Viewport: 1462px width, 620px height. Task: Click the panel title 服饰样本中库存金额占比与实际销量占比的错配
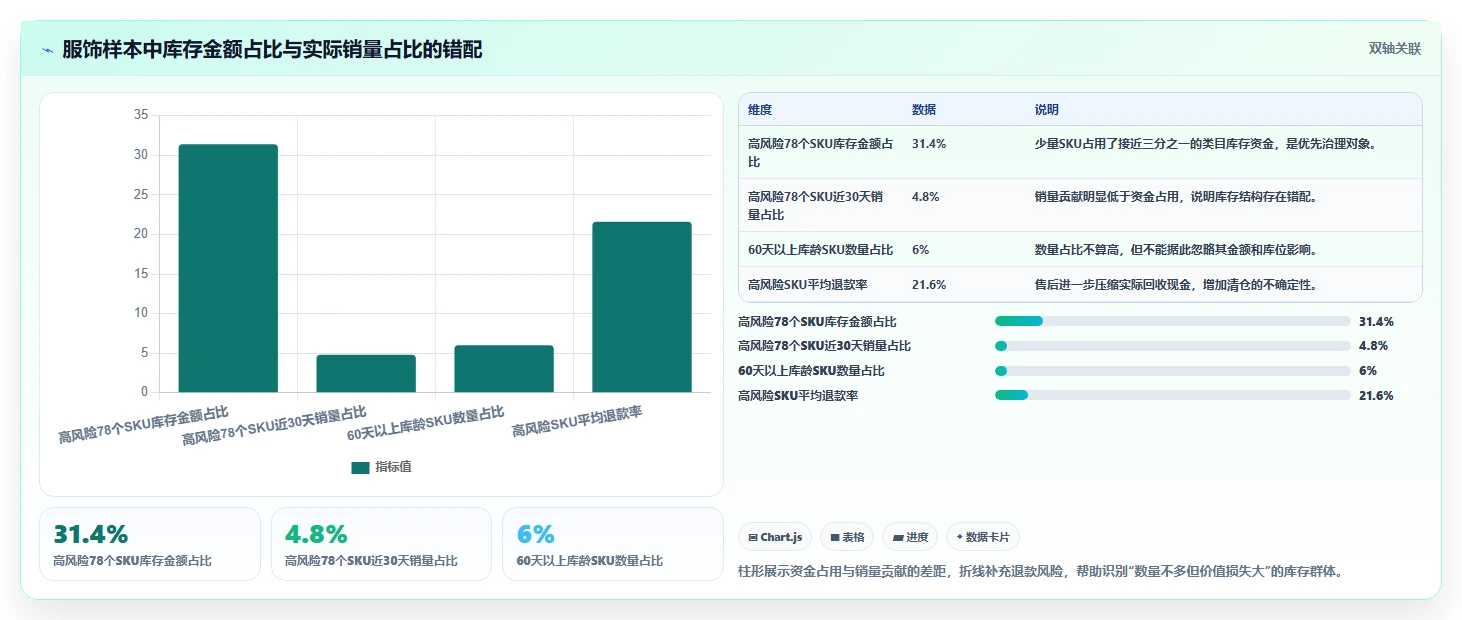(x=272, y=50)
